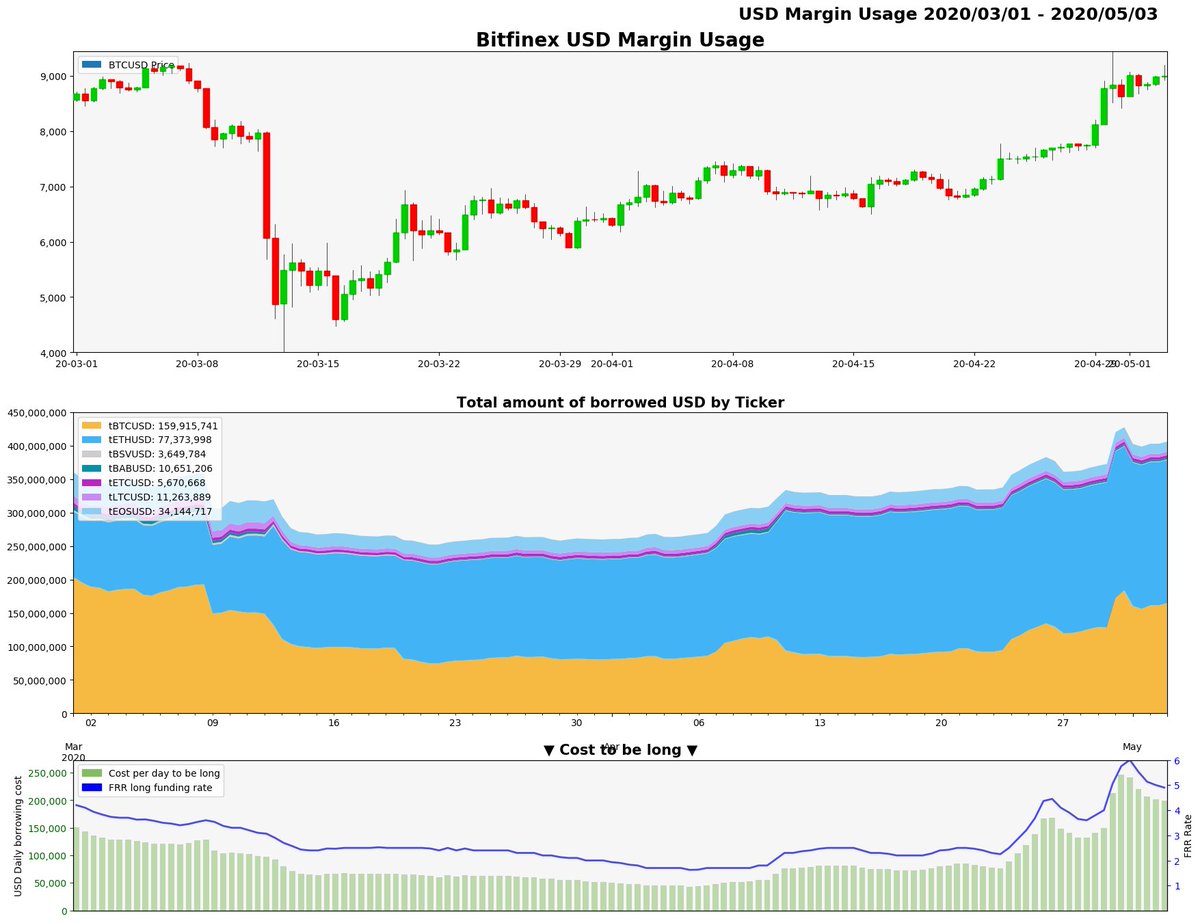Click the '02' day label on borrowed USD chart

(x=91, y=723)
